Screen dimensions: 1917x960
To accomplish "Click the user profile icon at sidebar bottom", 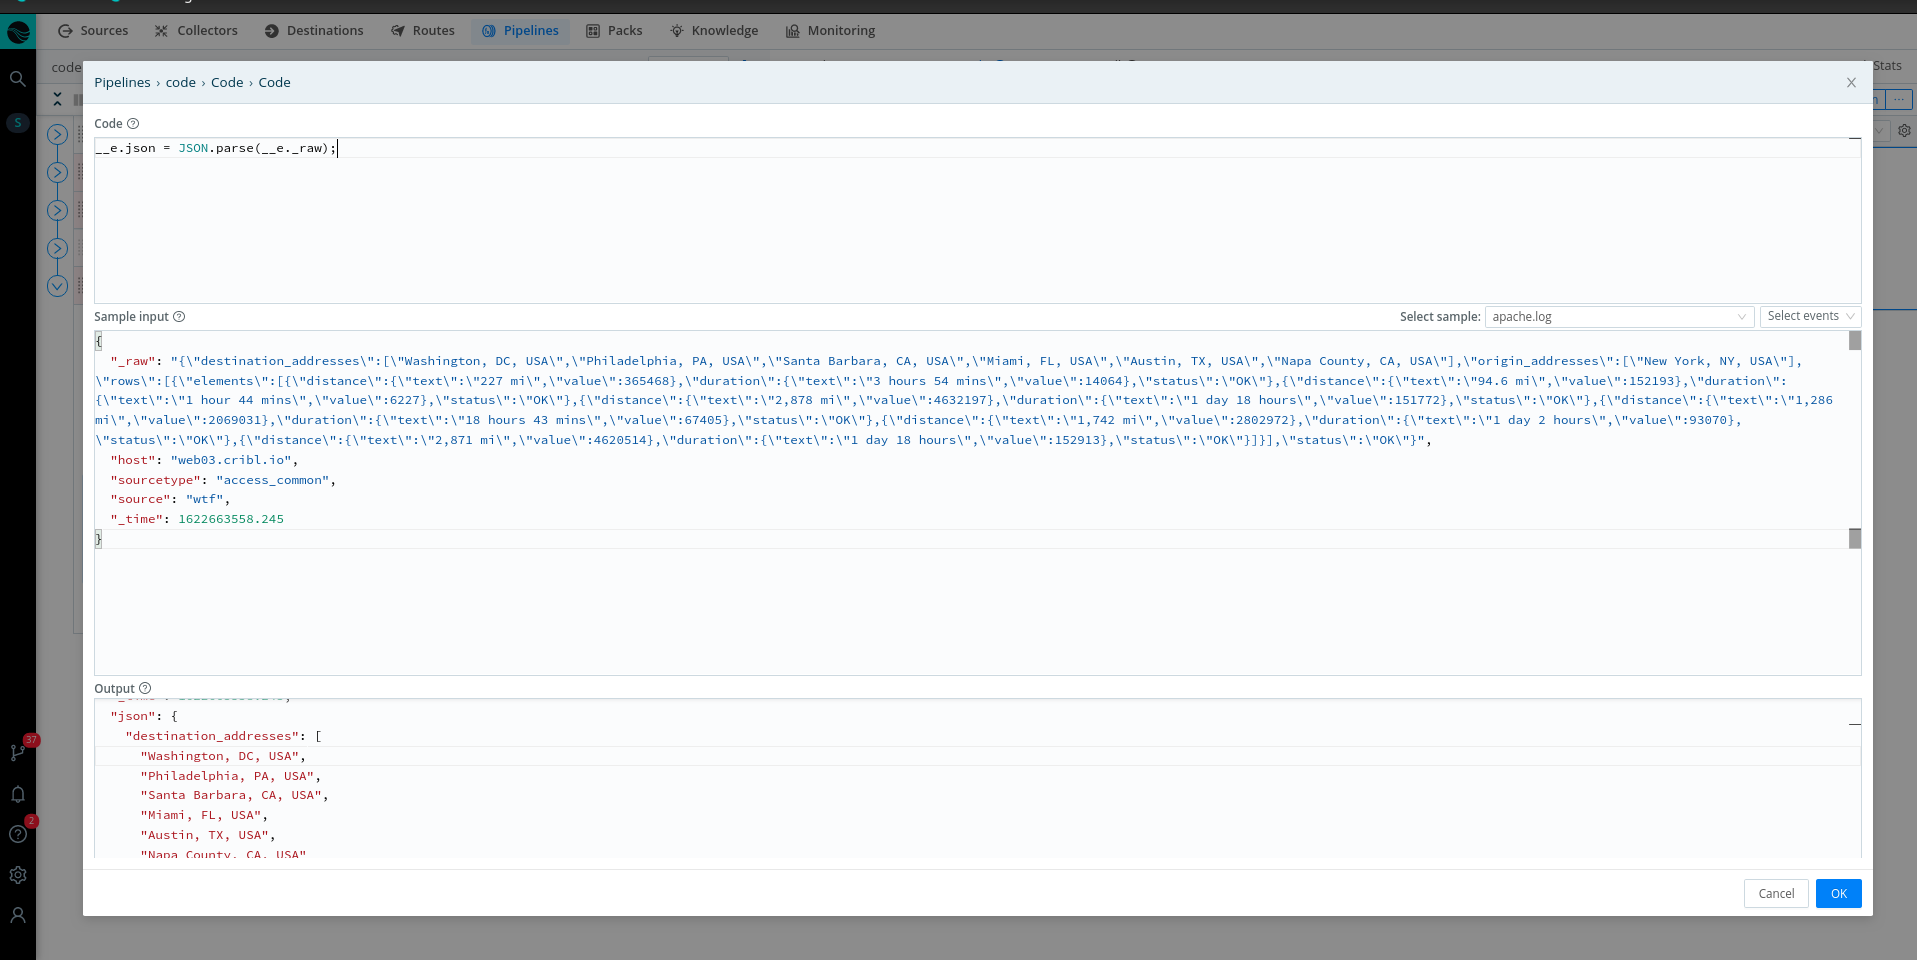I will click(17, 916).
